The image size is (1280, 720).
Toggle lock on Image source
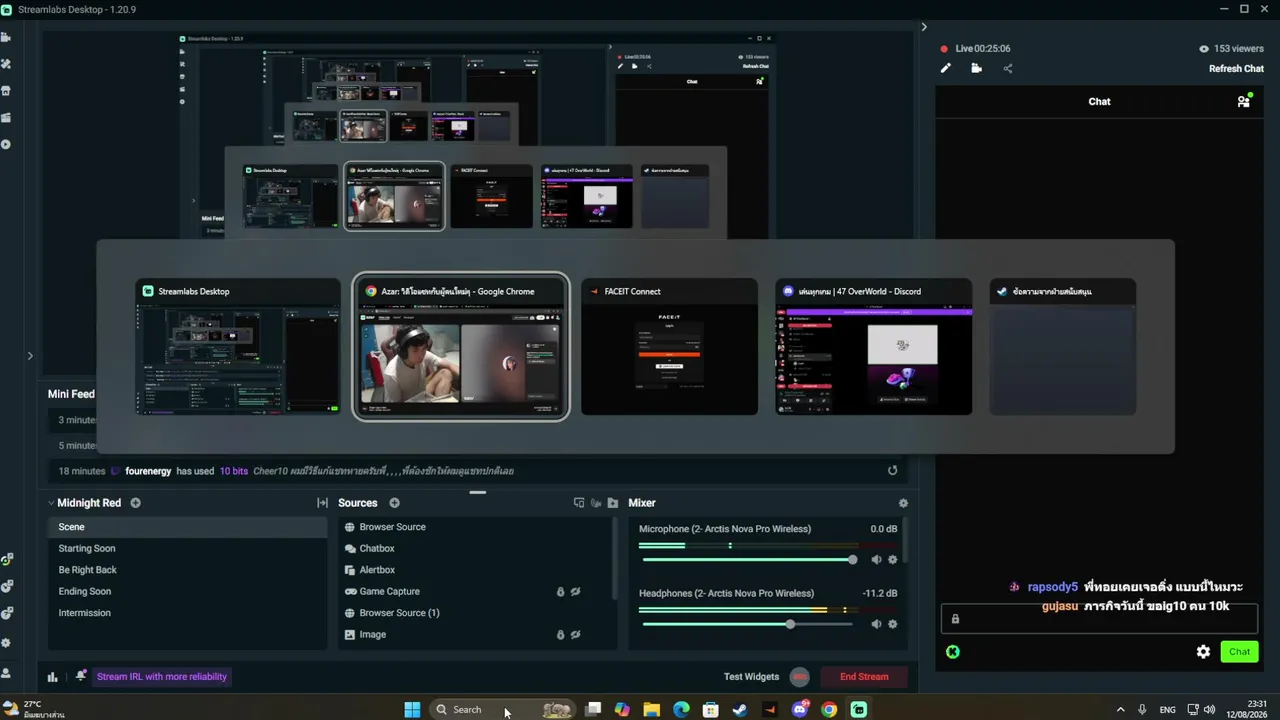click(560, 635)
